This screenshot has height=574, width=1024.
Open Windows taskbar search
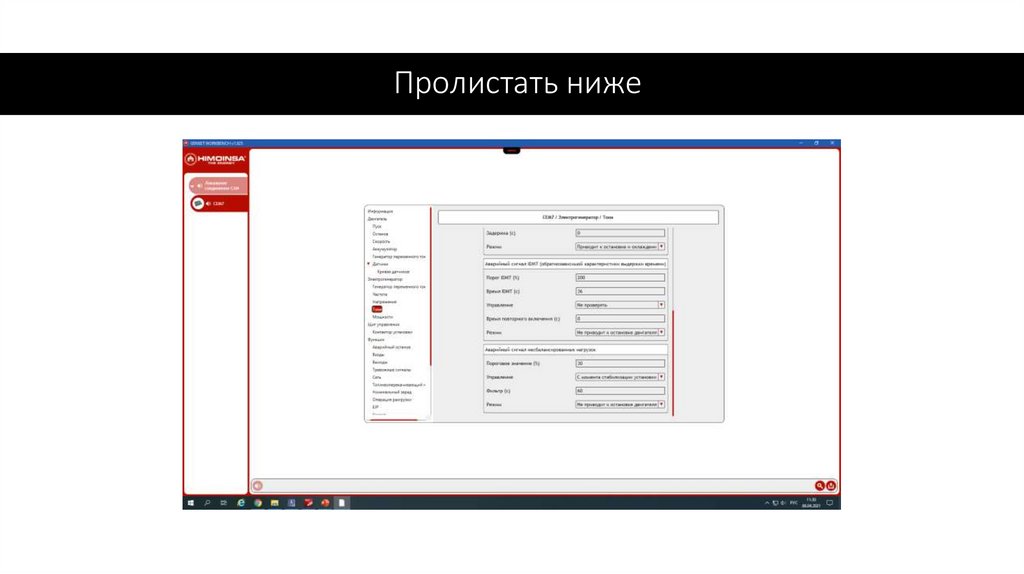click(x=207, y=503)
